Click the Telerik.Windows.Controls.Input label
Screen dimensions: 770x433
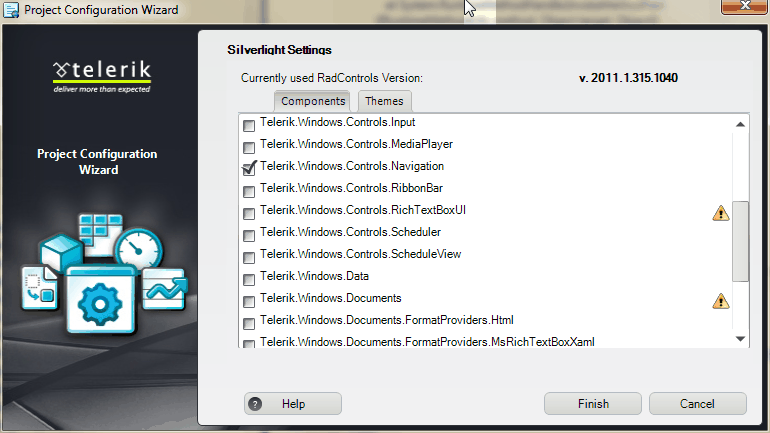point(337,122)
